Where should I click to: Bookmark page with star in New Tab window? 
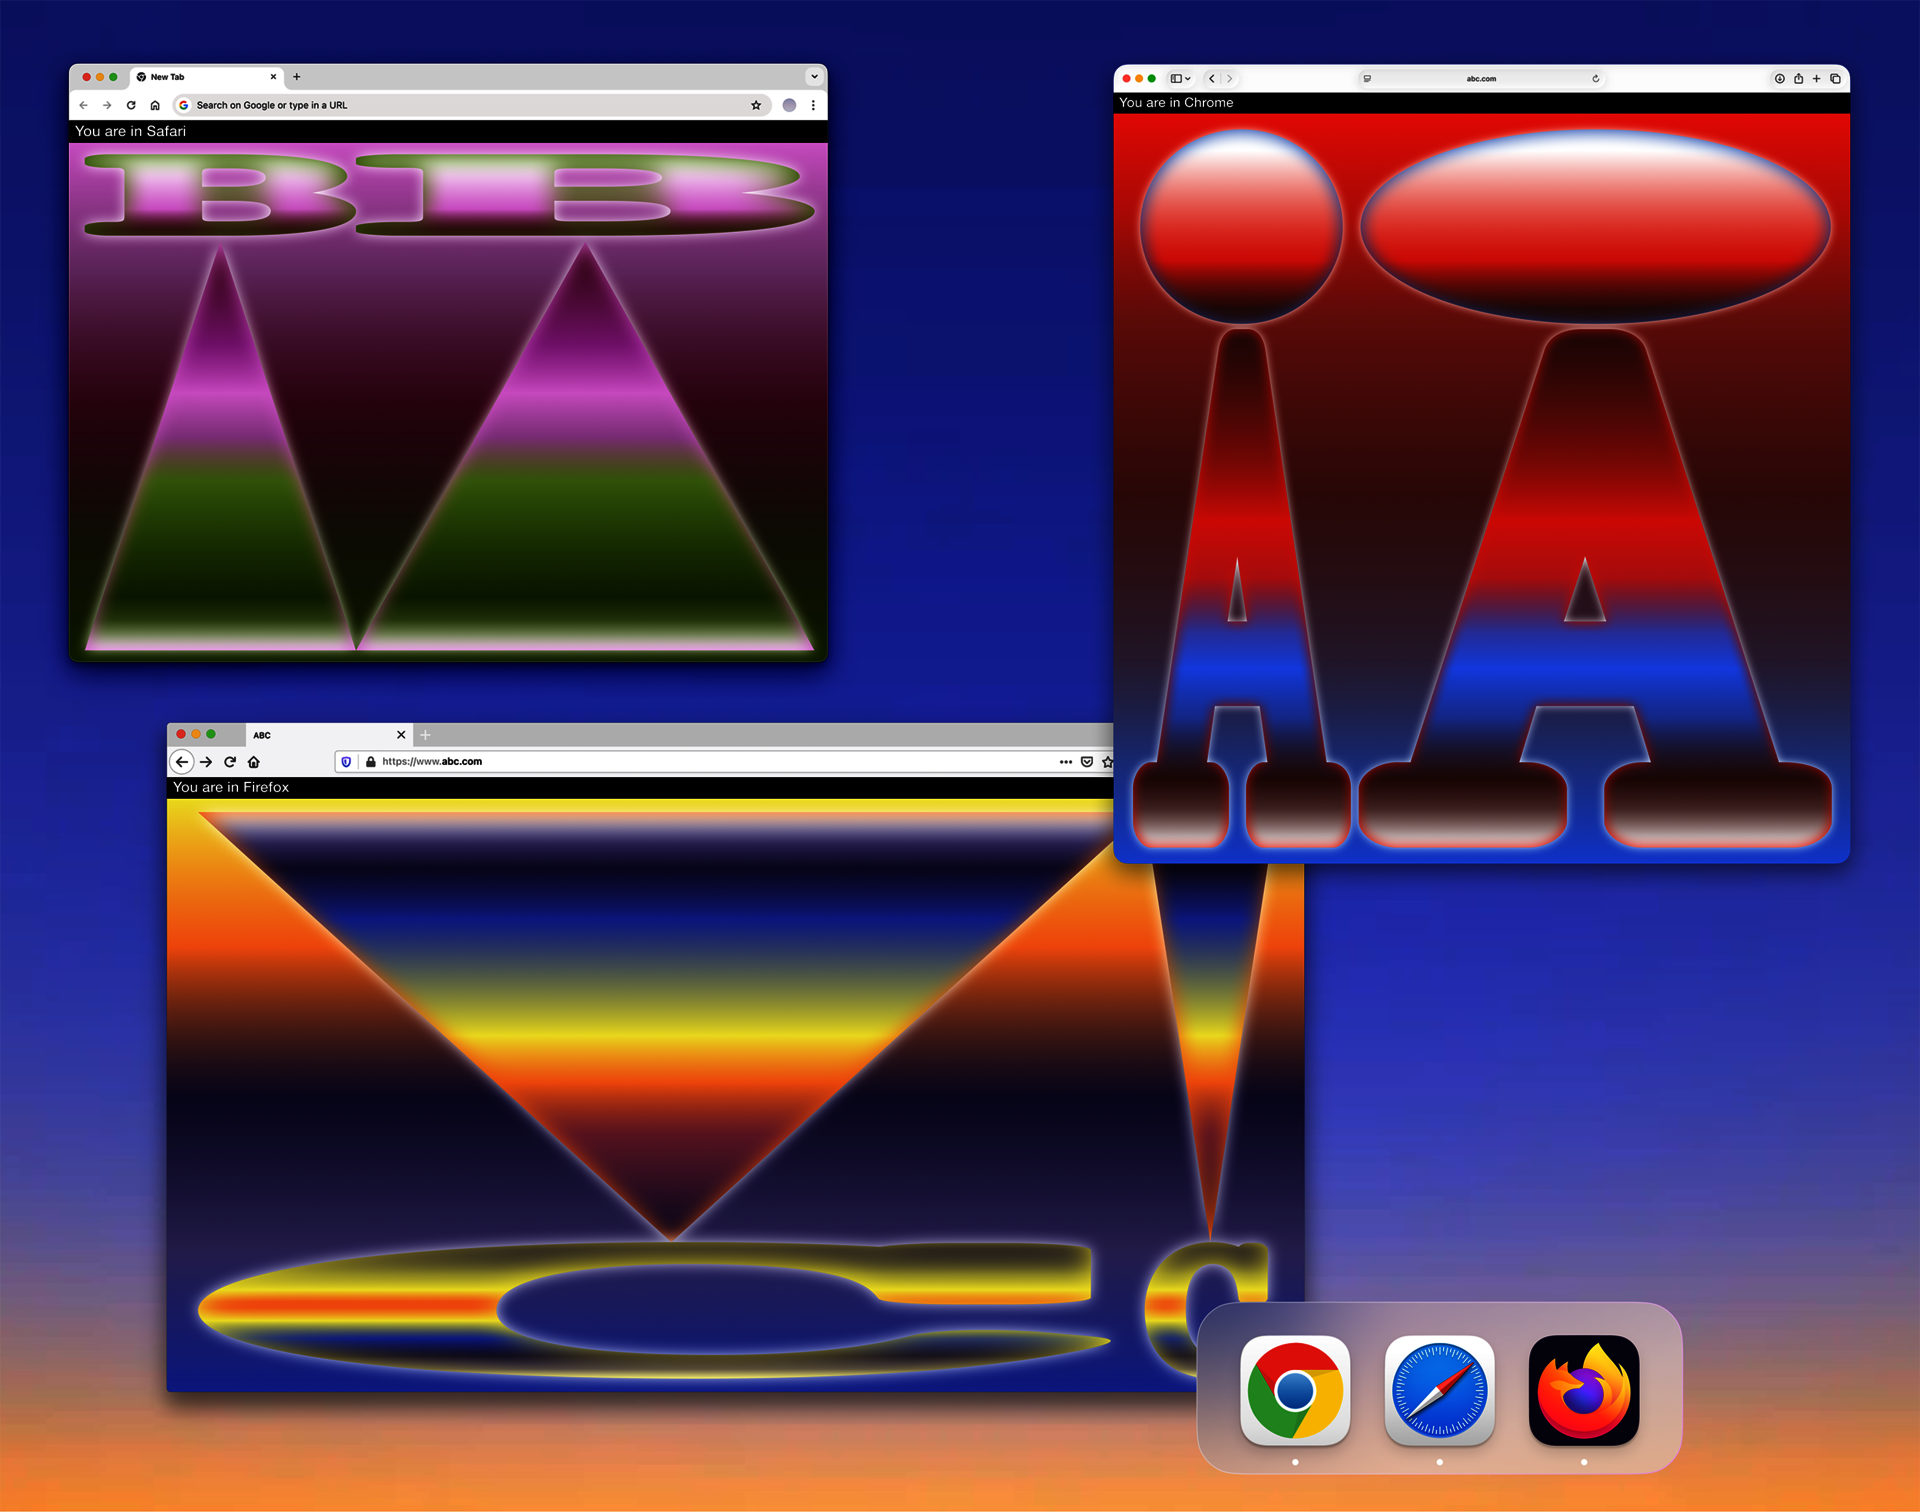click(x=756, y=105)
